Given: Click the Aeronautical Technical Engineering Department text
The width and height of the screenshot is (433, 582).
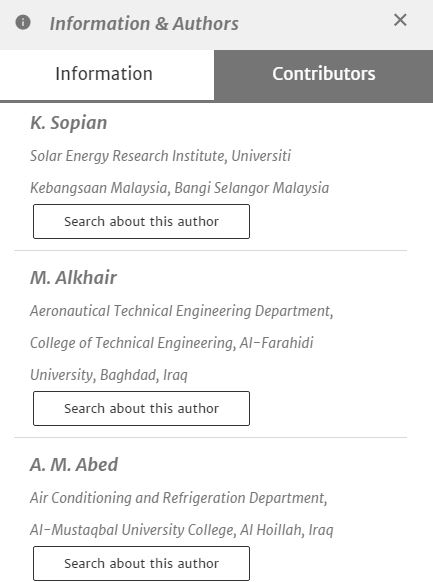Looking at the screenshot, I should point(181,311).
